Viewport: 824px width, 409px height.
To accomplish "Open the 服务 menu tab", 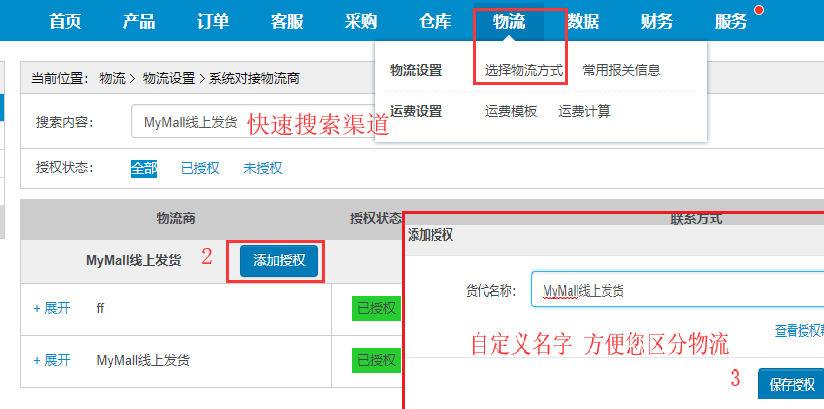I will (731, 22).
